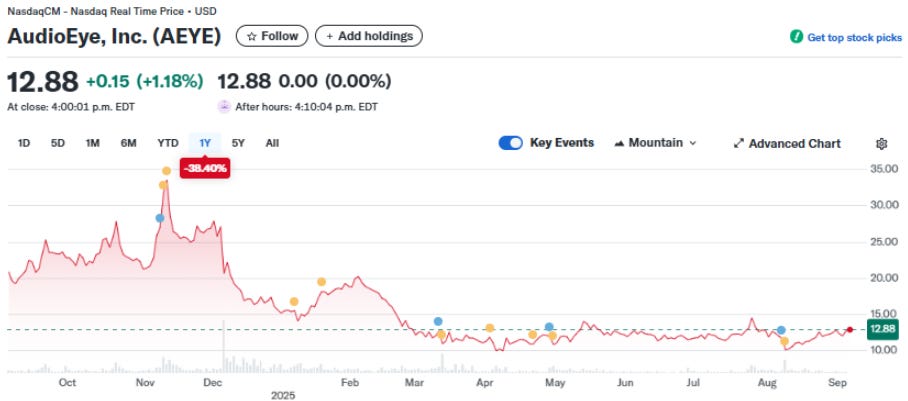Click the green 12.88 price label on axis
This screenshot has width=908, height=401.
883,330
